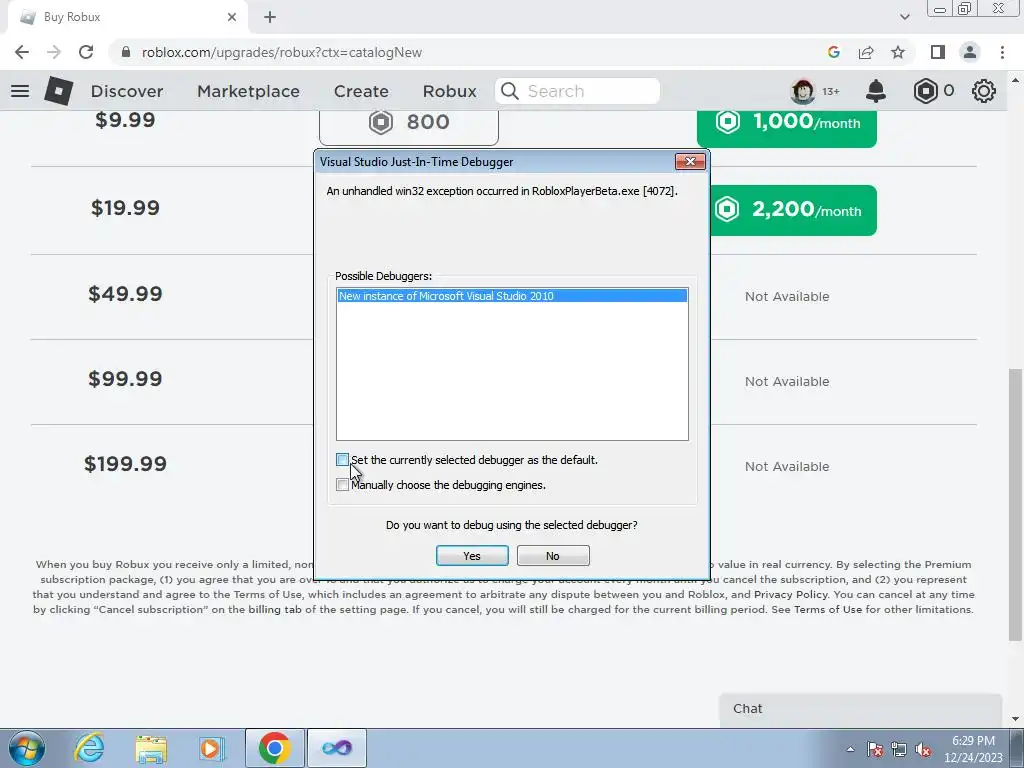Check set selected debugger as default
The width and height of the screenshot is (1024, 768).
pos(342,460)
